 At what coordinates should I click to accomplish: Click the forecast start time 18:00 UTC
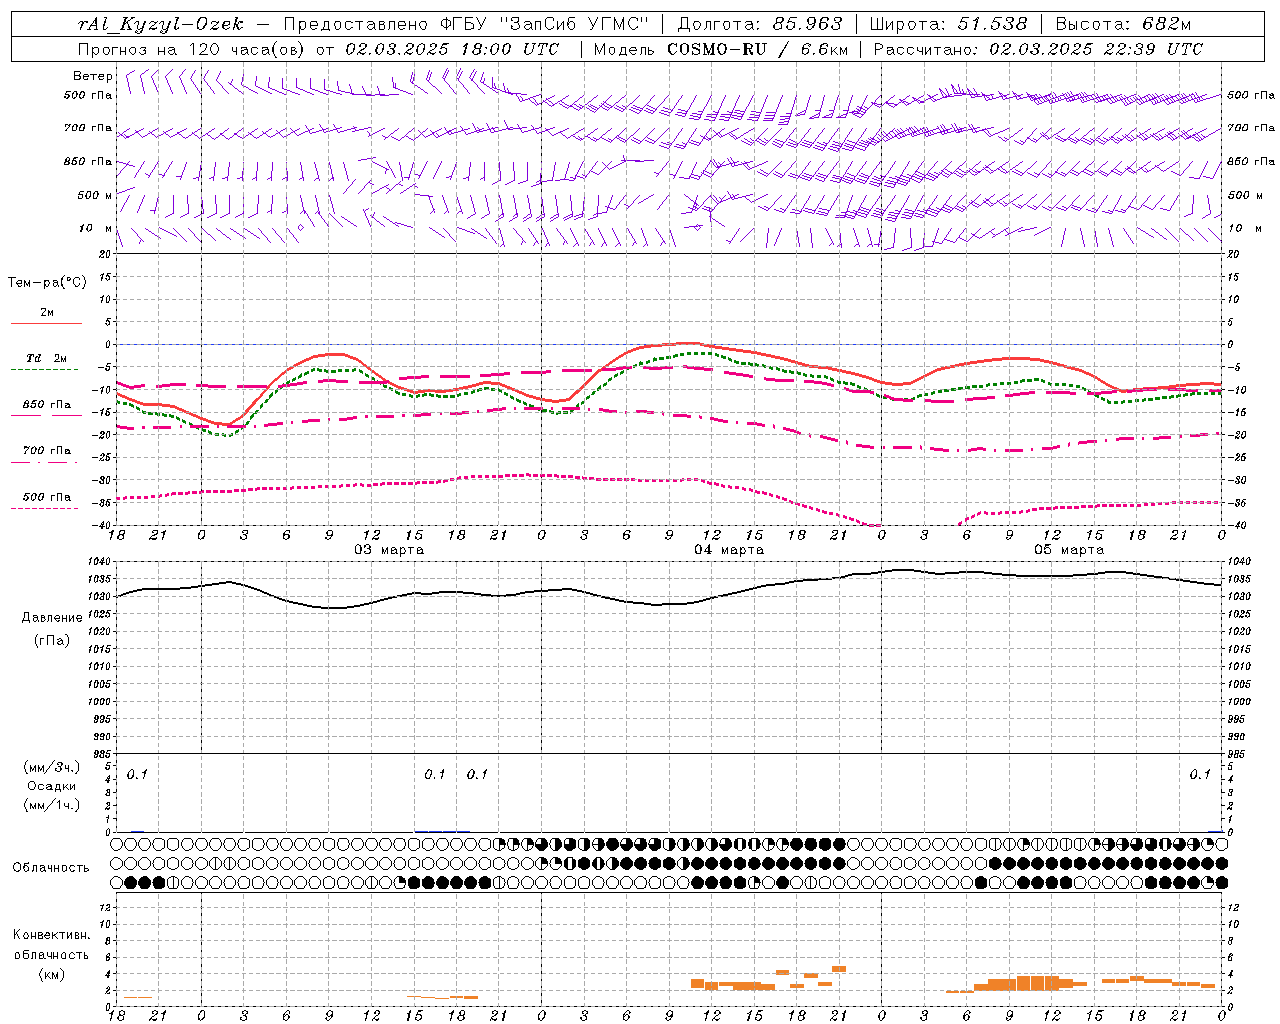click(510, 49)
